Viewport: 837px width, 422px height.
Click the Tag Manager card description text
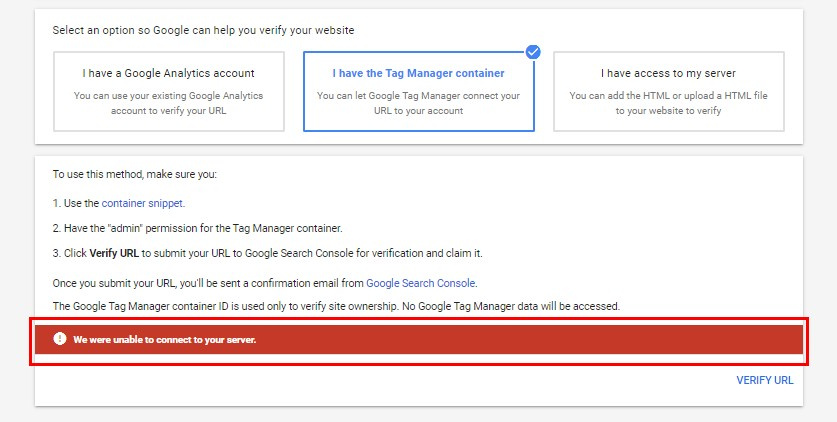pos(418,103)
